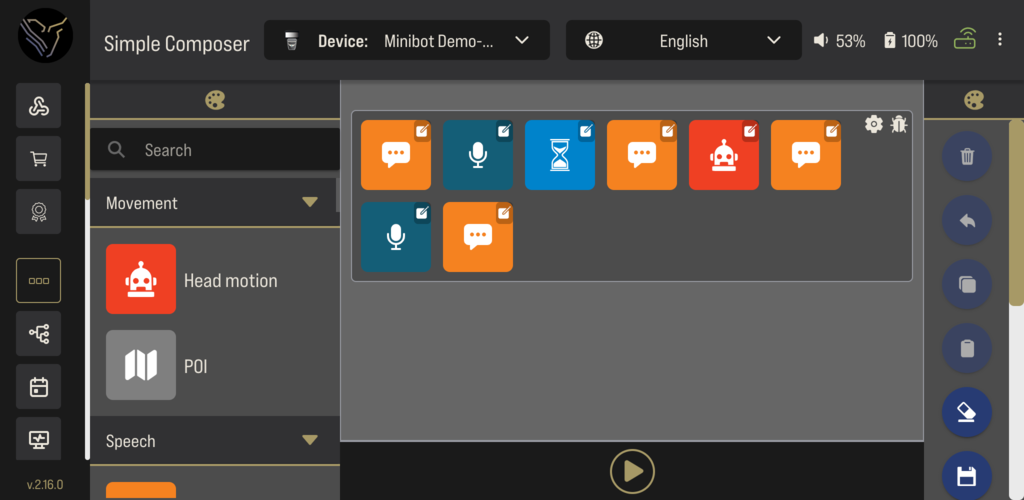
Task: Open the award badge sidebar page
Action: [x=39, y=211]
